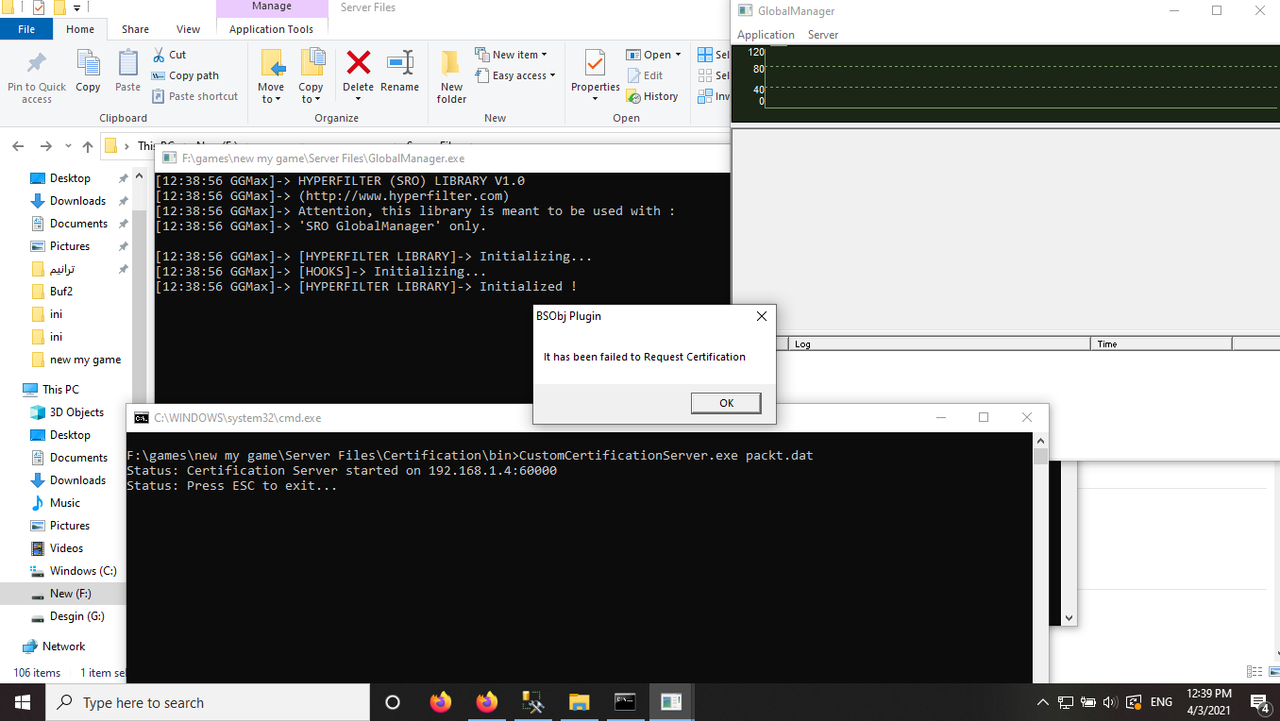Click the red Delete X icon
Screen dimensions: 1280x721
coord(358,63)
